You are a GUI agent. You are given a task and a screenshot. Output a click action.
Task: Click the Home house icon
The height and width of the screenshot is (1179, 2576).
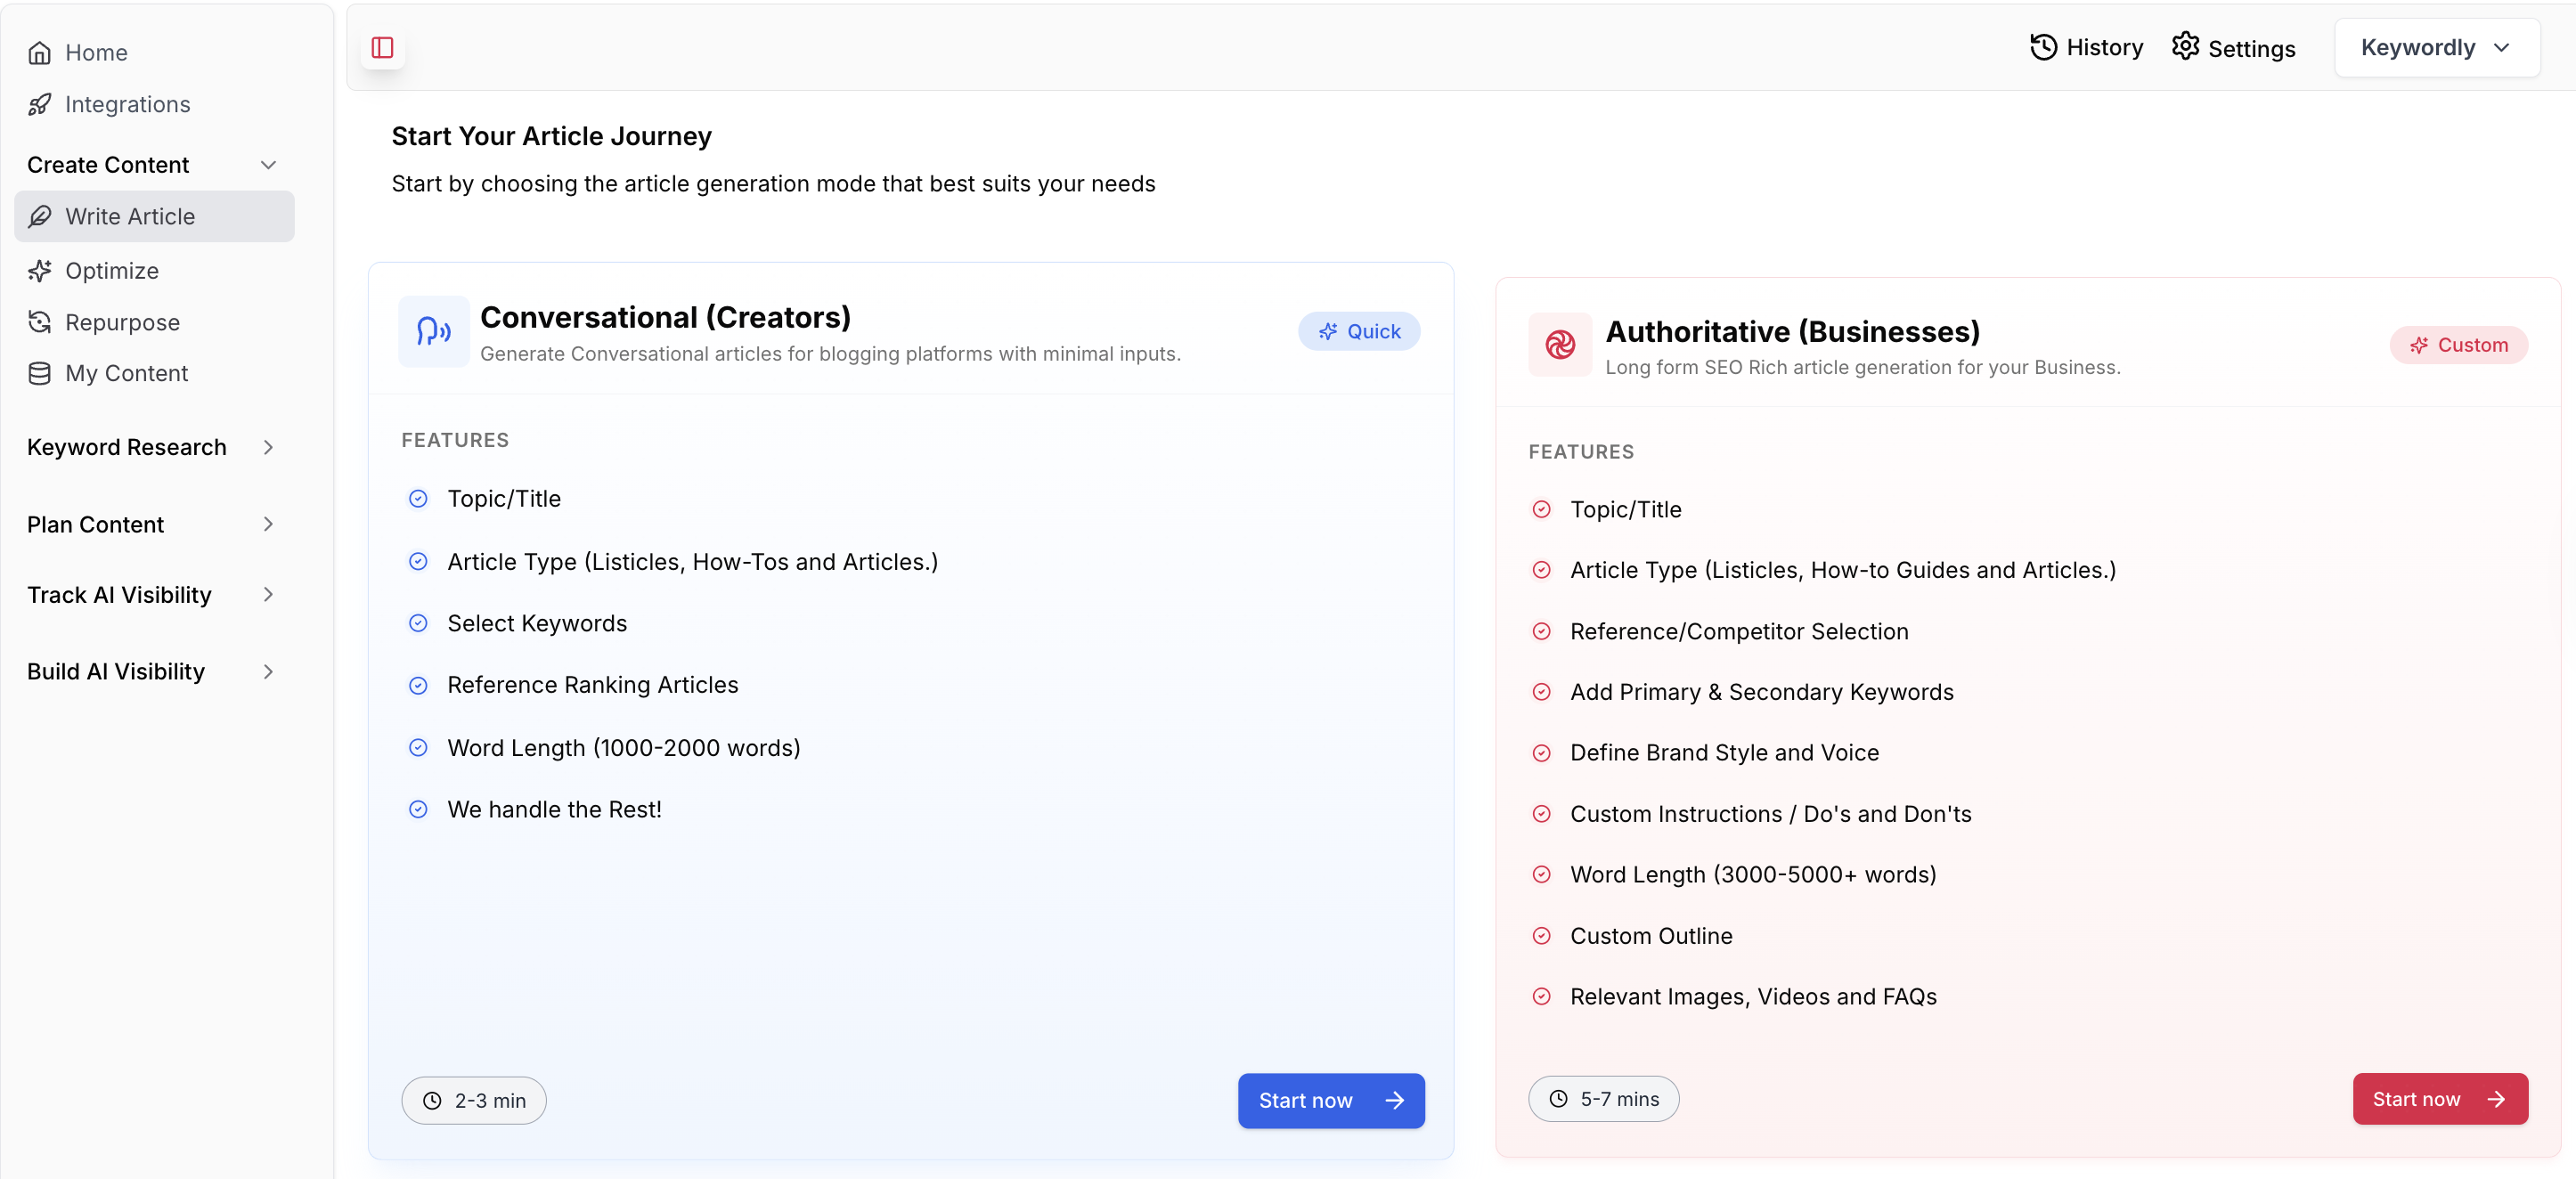click(x=40, y=53)
